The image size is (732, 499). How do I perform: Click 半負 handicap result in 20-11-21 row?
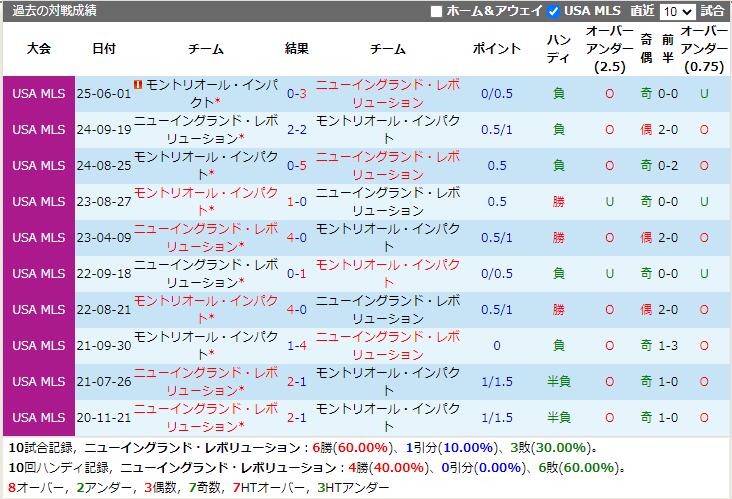click(559, 417)
